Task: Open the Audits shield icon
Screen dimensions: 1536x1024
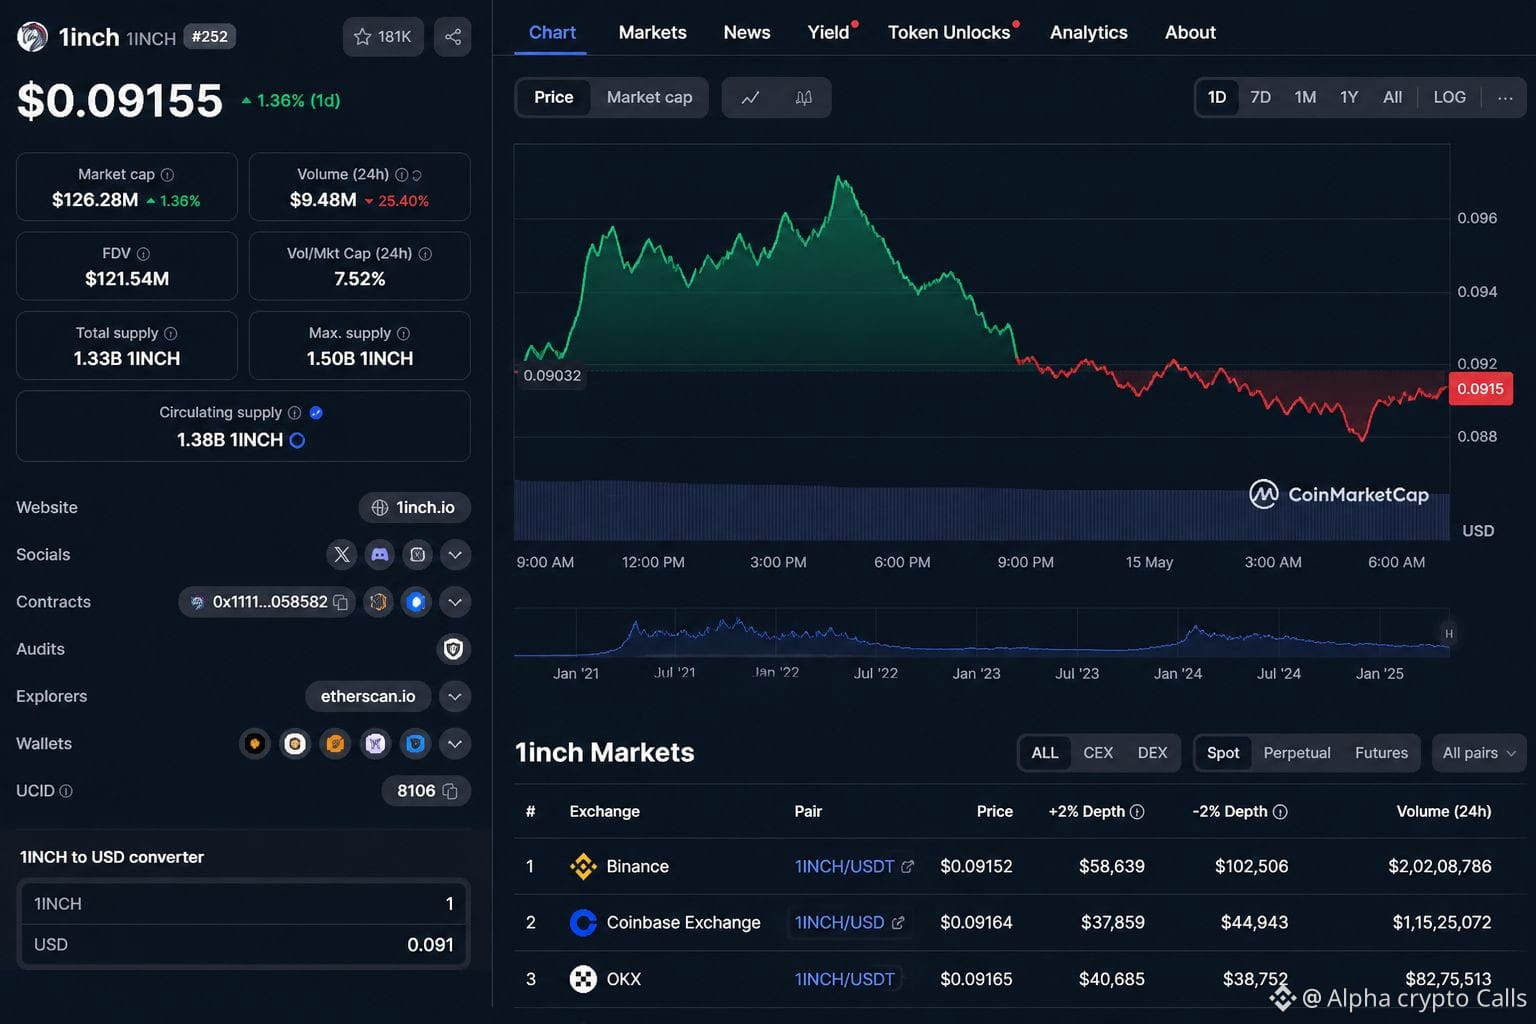Action: (x=453, y=649)
